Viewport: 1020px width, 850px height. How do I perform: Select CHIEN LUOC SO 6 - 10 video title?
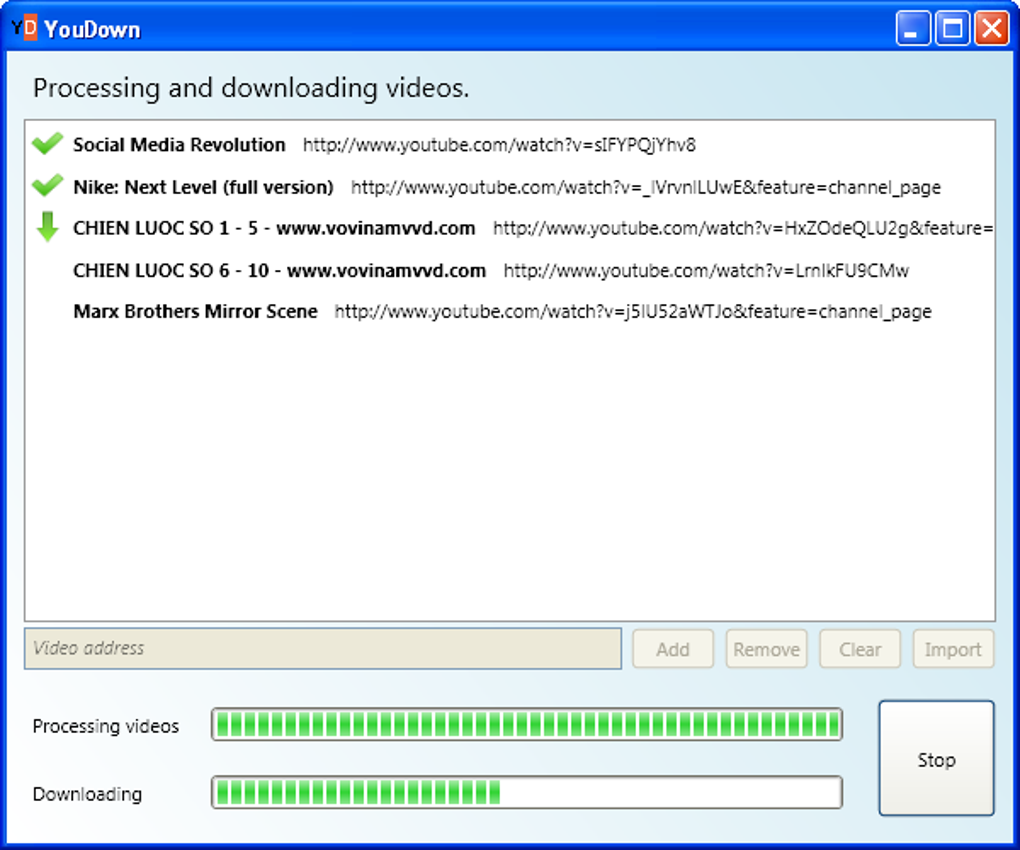[x=280, y=271]
